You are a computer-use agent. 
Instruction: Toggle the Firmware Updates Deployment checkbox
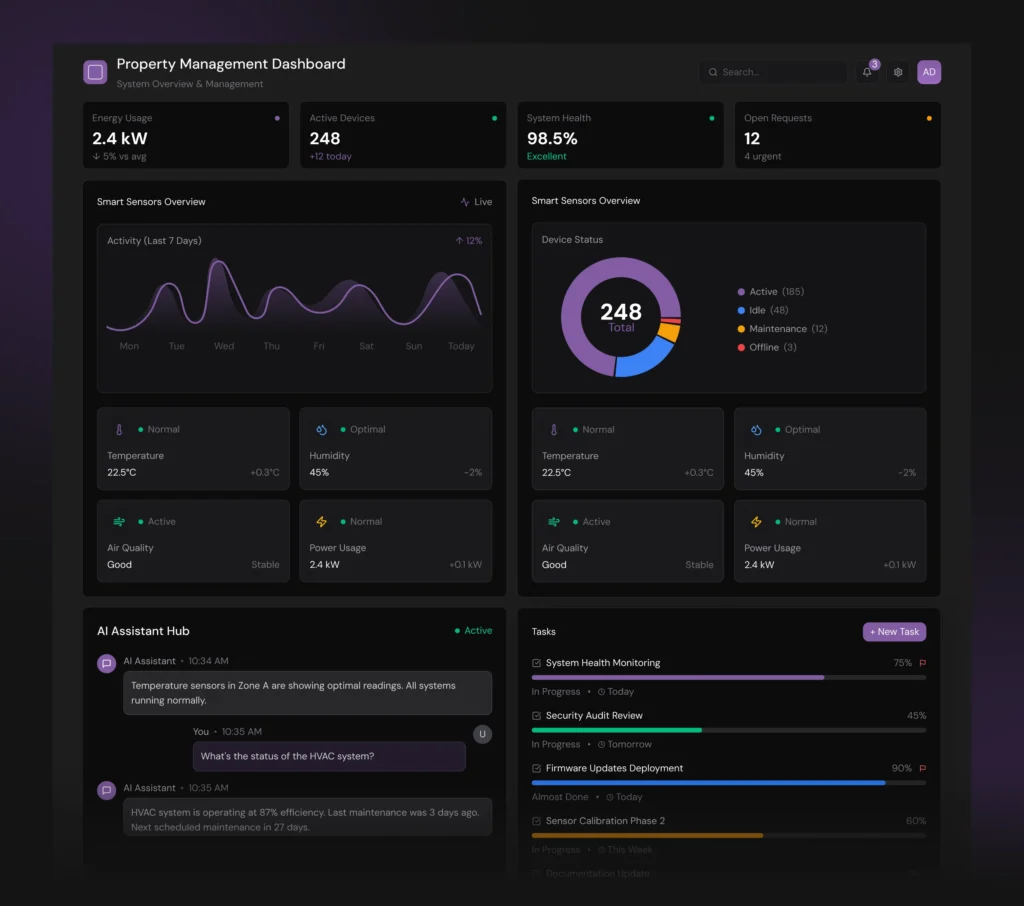[535, 768]
